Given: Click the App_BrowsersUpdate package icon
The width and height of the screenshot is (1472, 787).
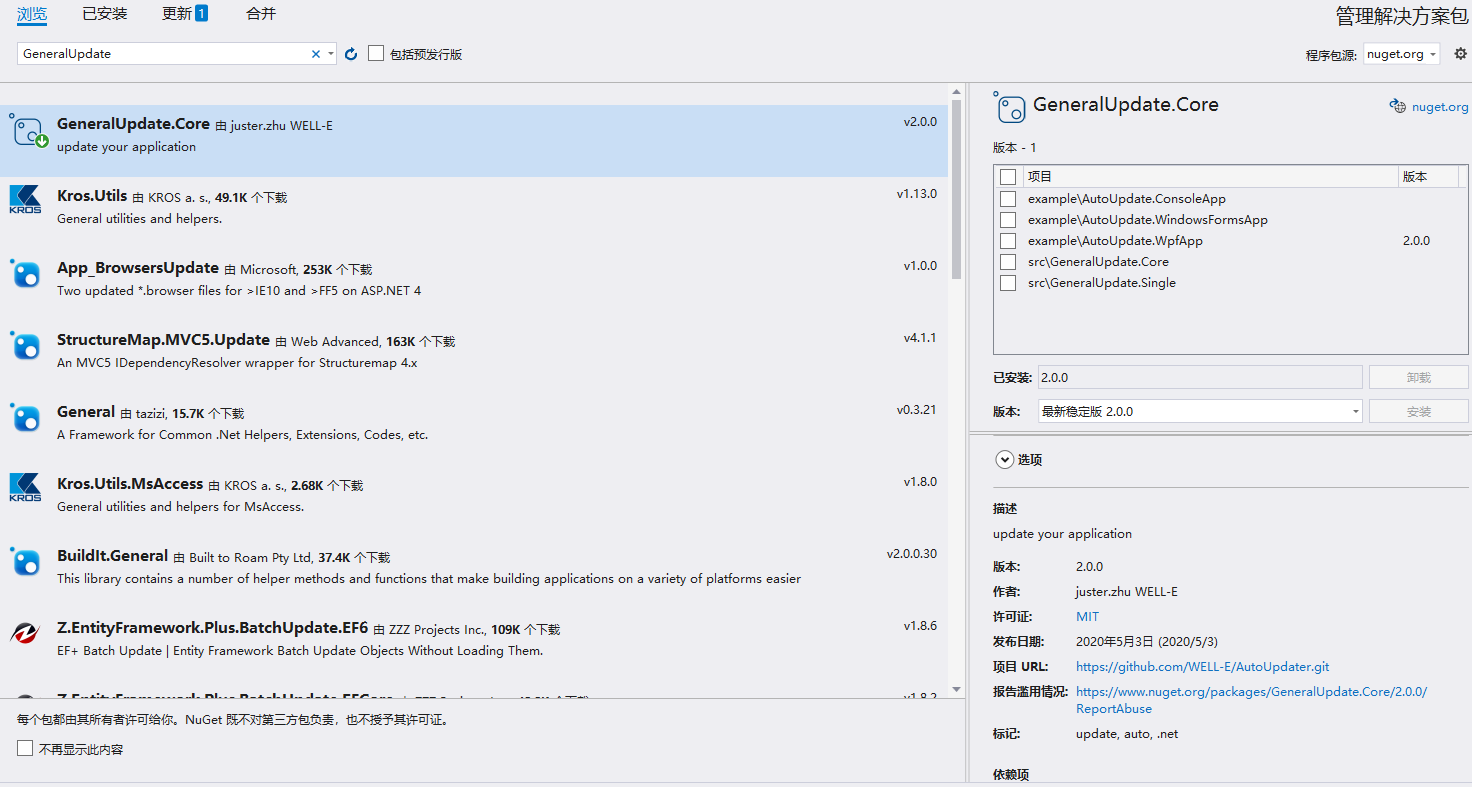Looking at the screenshot, I should [x=25, y=274].
